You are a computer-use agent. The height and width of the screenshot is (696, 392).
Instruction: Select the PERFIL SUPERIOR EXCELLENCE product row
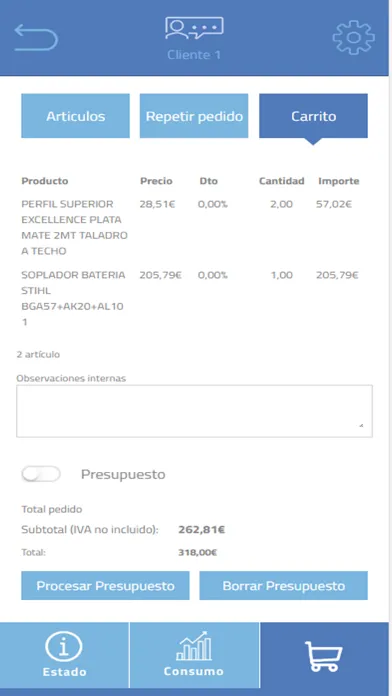point(191,227)
